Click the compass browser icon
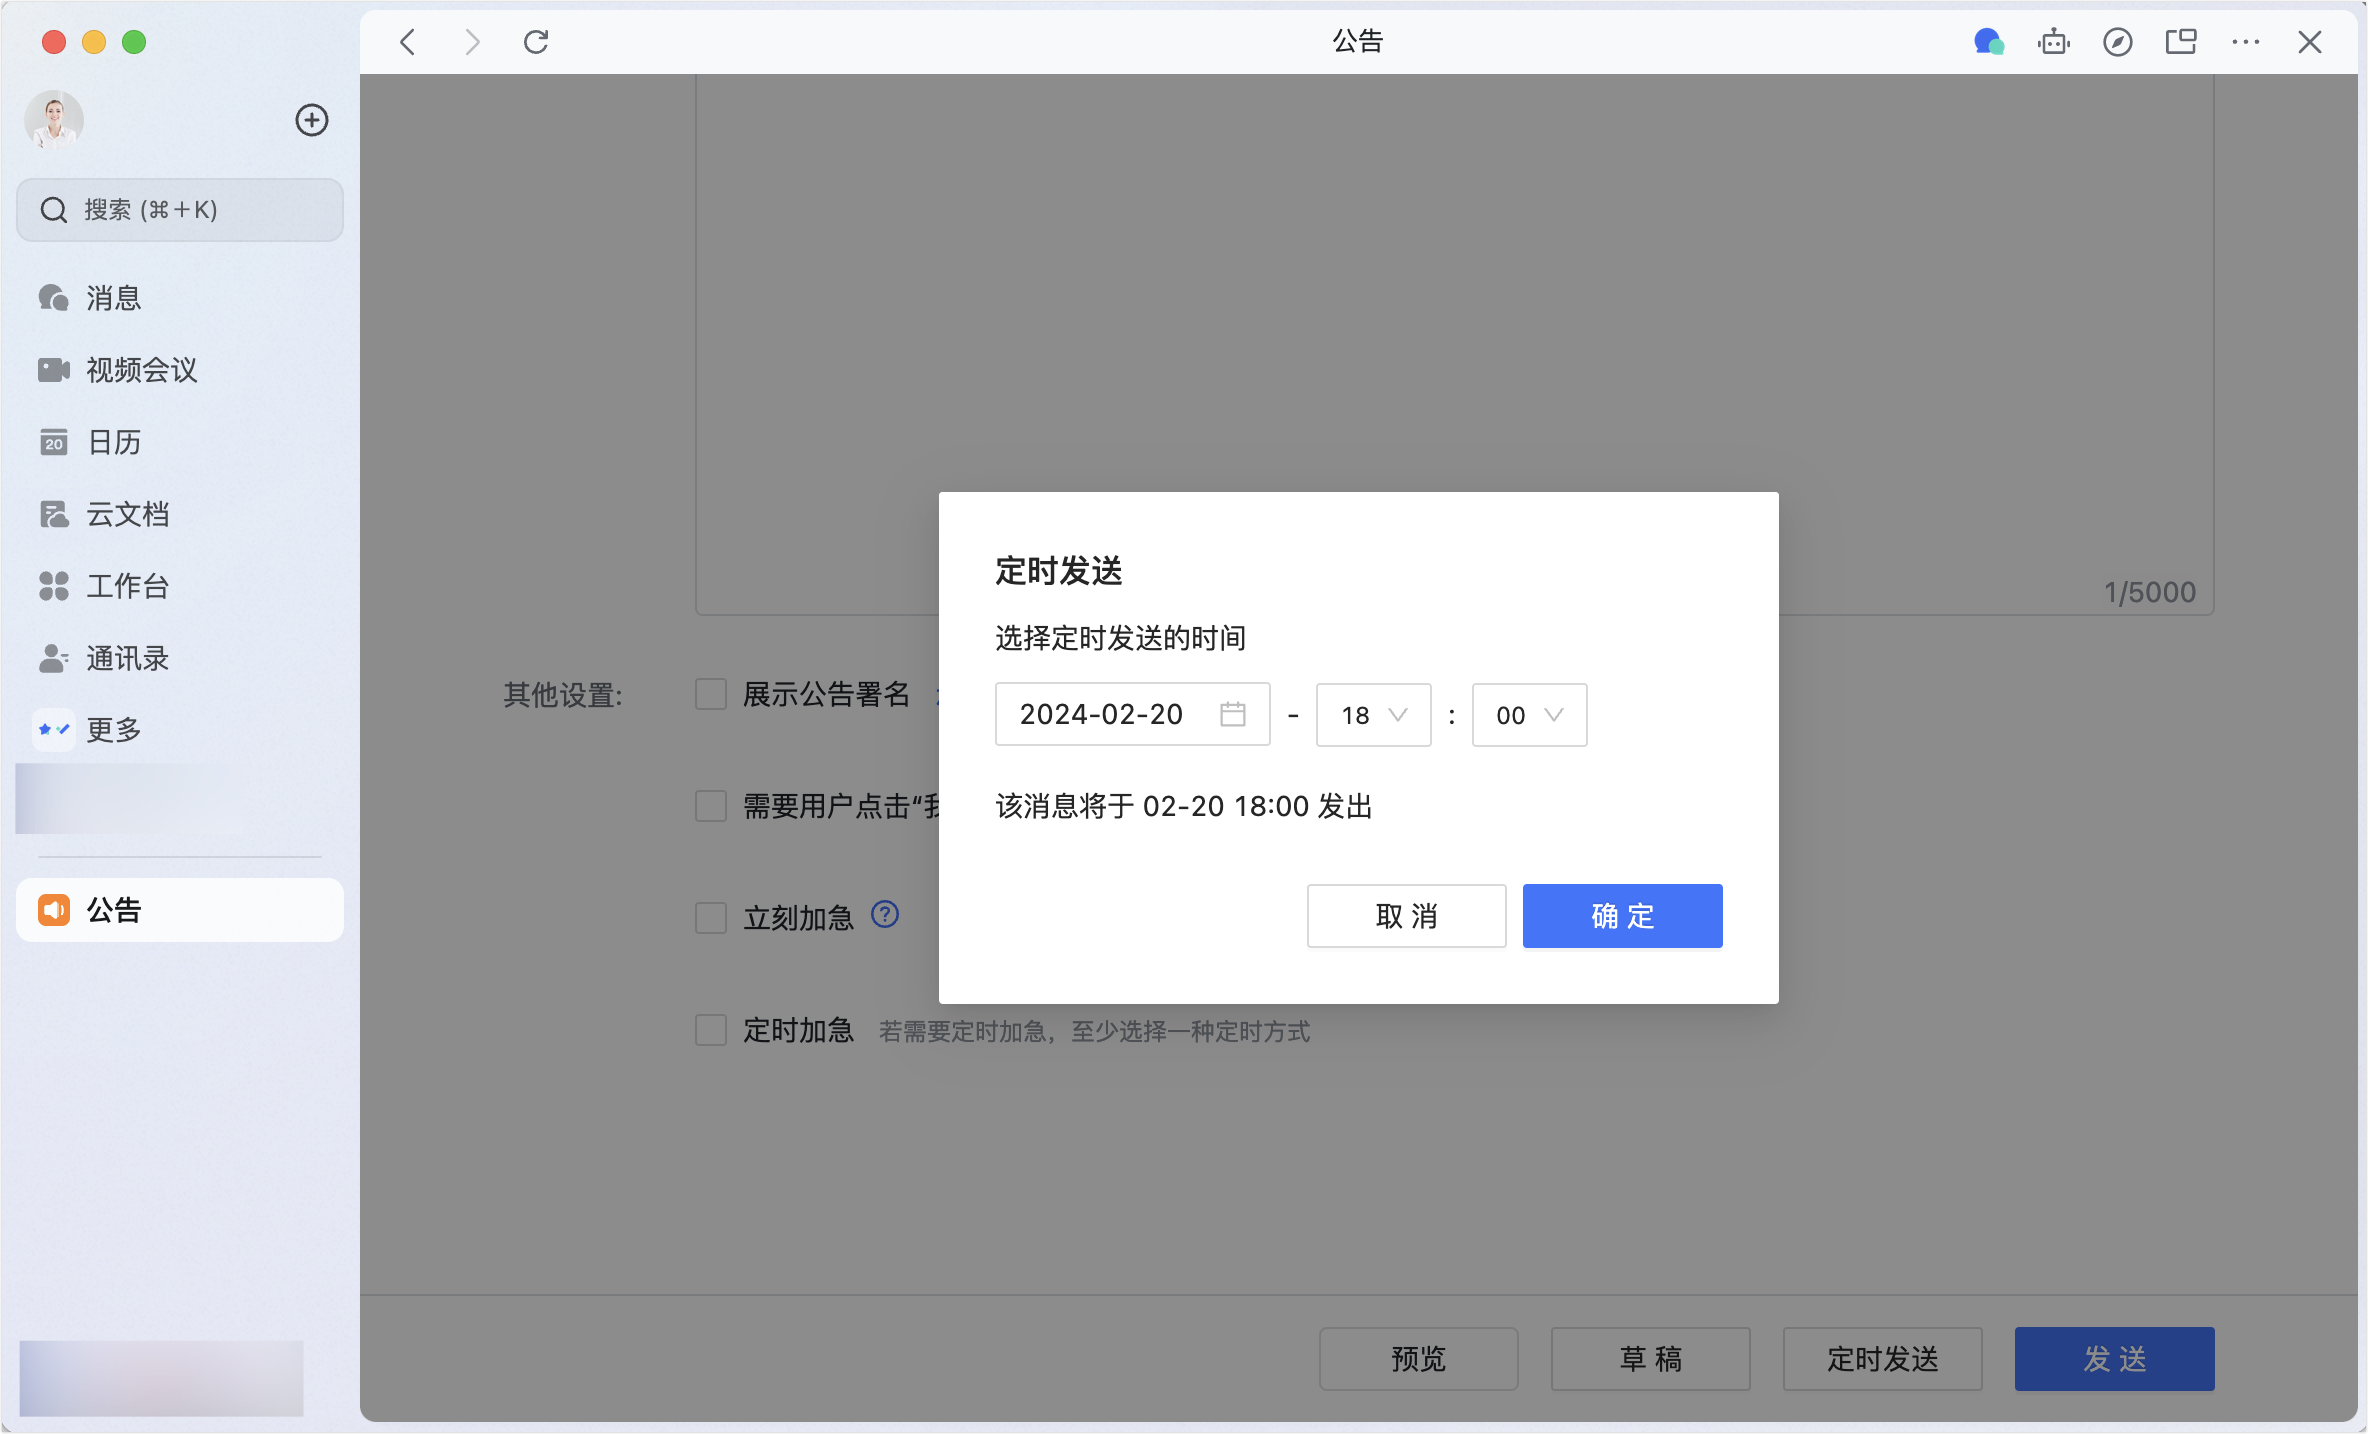 point(2117,42)
